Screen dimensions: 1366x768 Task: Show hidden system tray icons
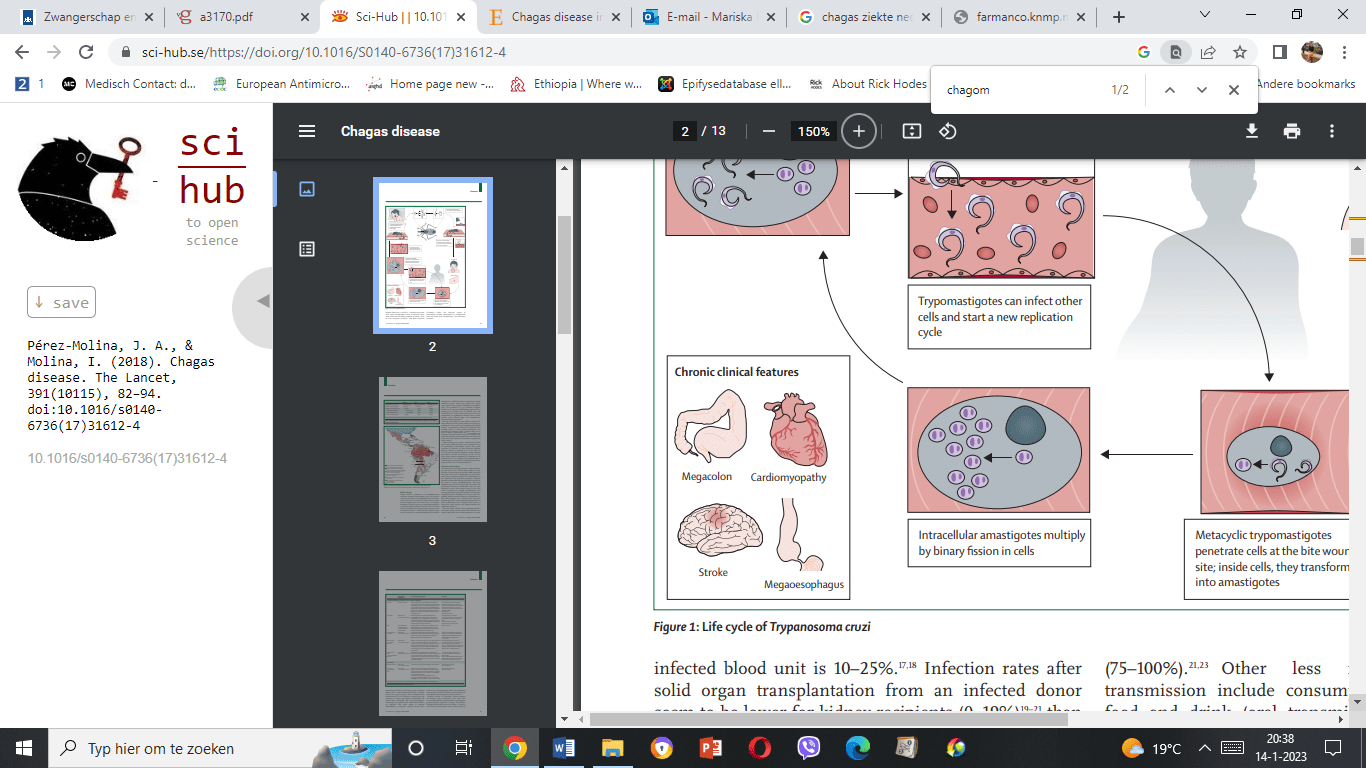pos(1207,748)
